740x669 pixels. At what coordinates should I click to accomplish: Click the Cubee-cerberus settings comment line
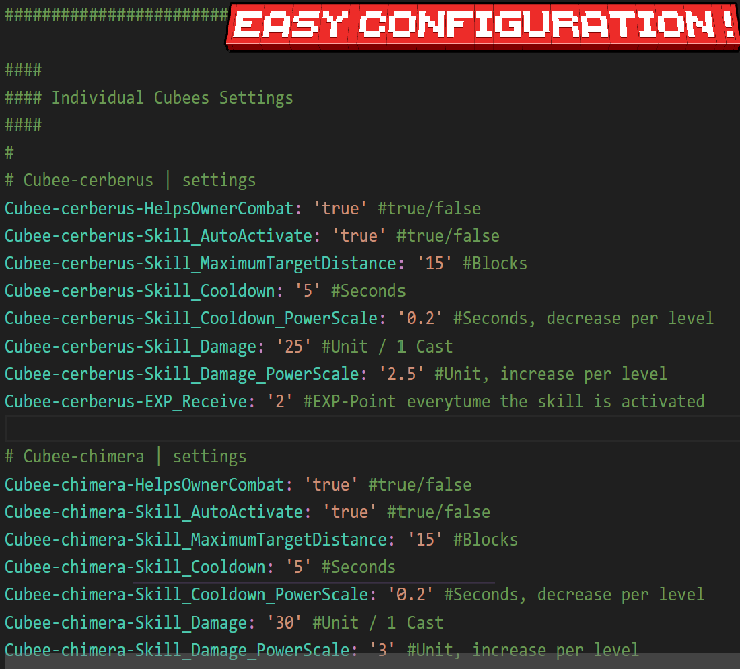pos(130,181)
